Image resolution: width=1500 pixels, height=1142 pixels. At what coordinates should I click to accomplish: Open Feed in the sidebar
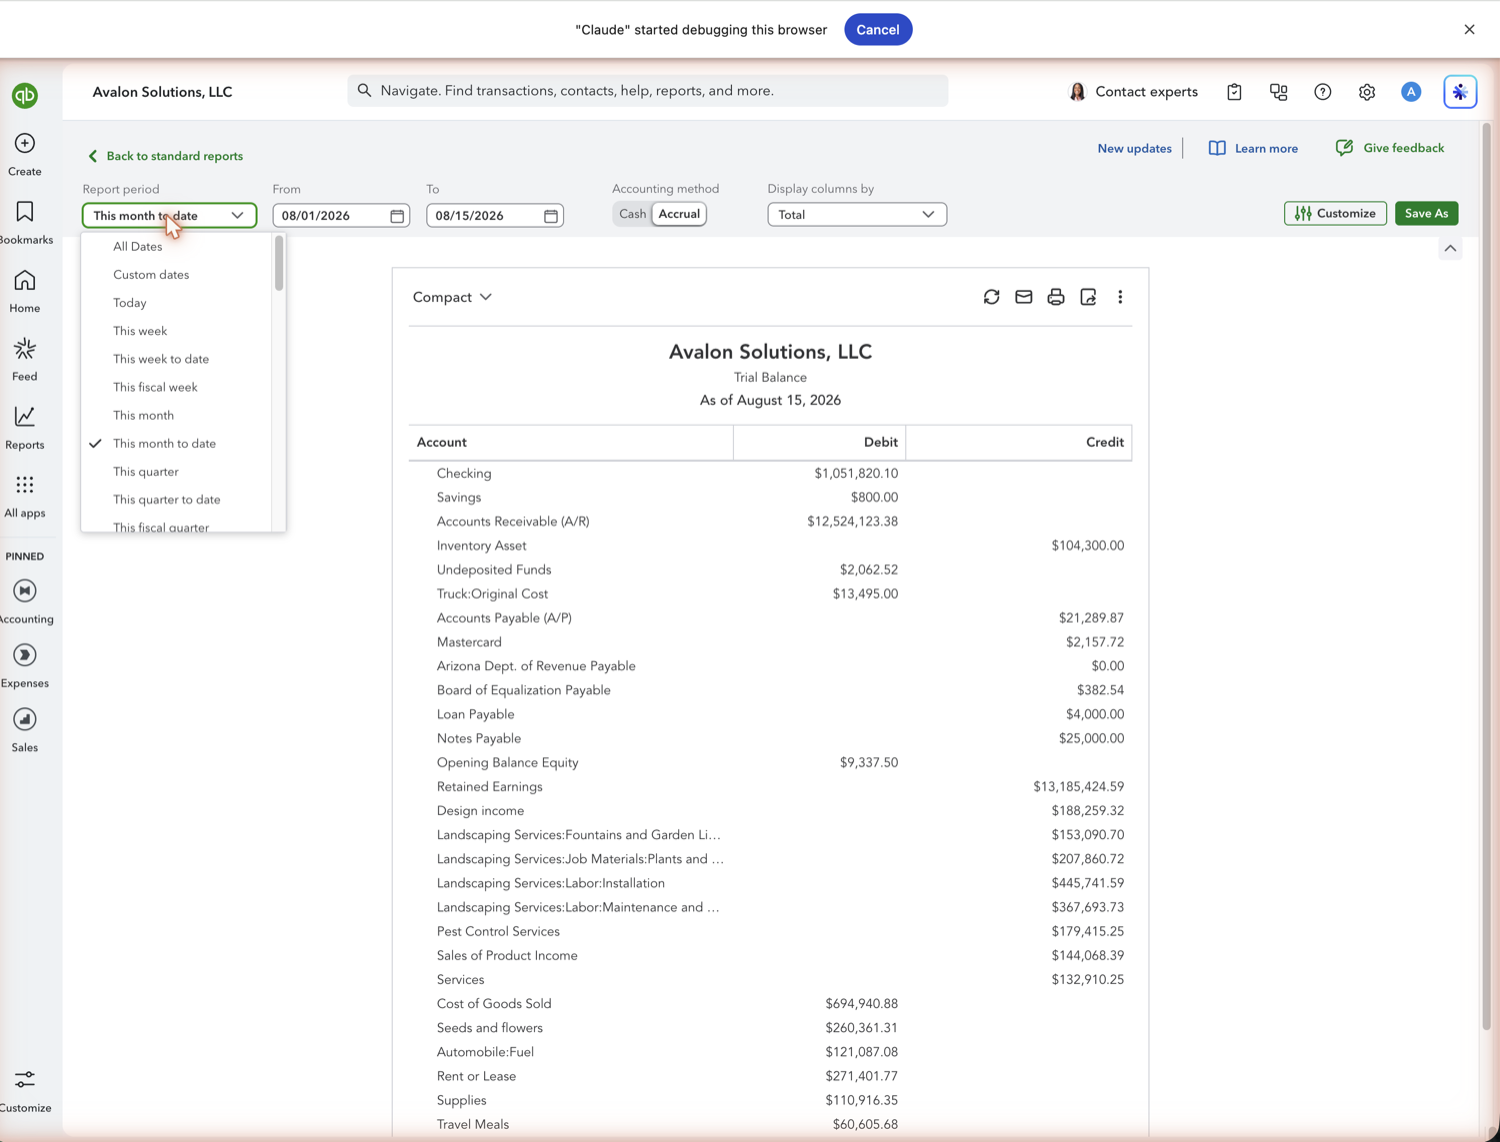pyautogui.click(x=25, y=360)
